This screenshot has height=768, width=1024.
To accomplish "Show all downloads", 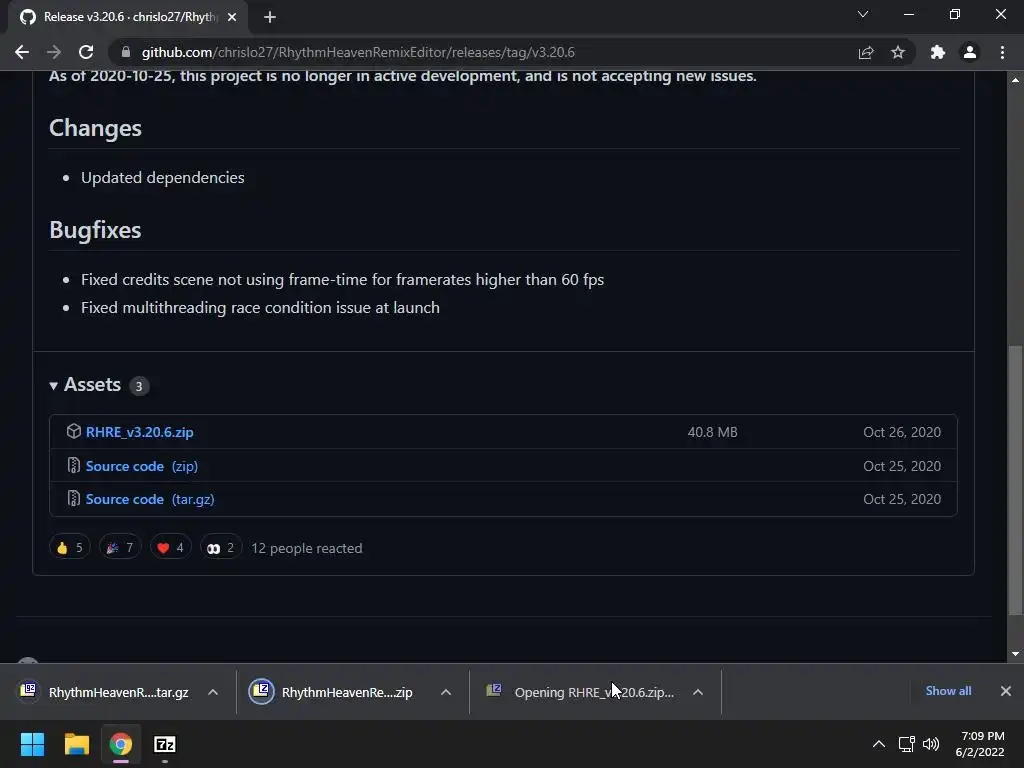I will pos(948,691).
